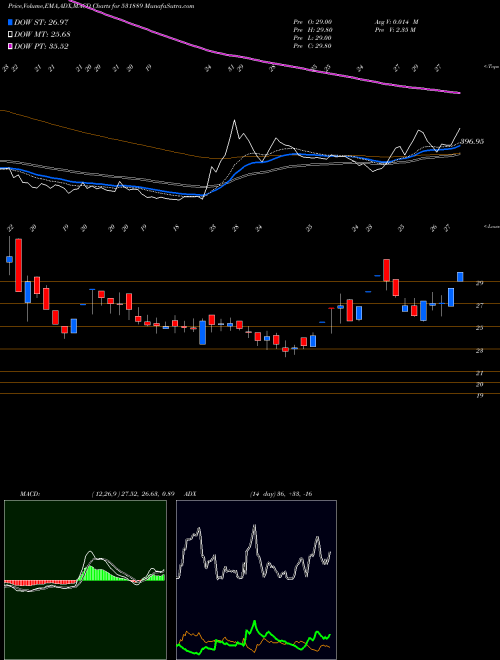The width and height of the screenshot is (500, 660).
Task: Click the price axis label 25
Action: pos(479,328)
